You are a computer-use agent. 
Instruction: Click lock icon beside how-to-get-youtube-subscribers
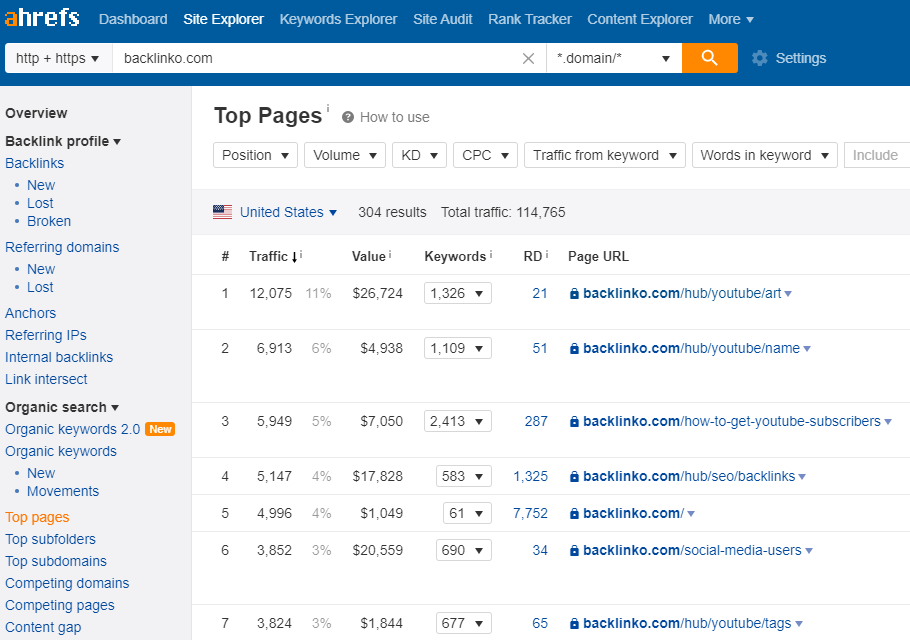574,422
